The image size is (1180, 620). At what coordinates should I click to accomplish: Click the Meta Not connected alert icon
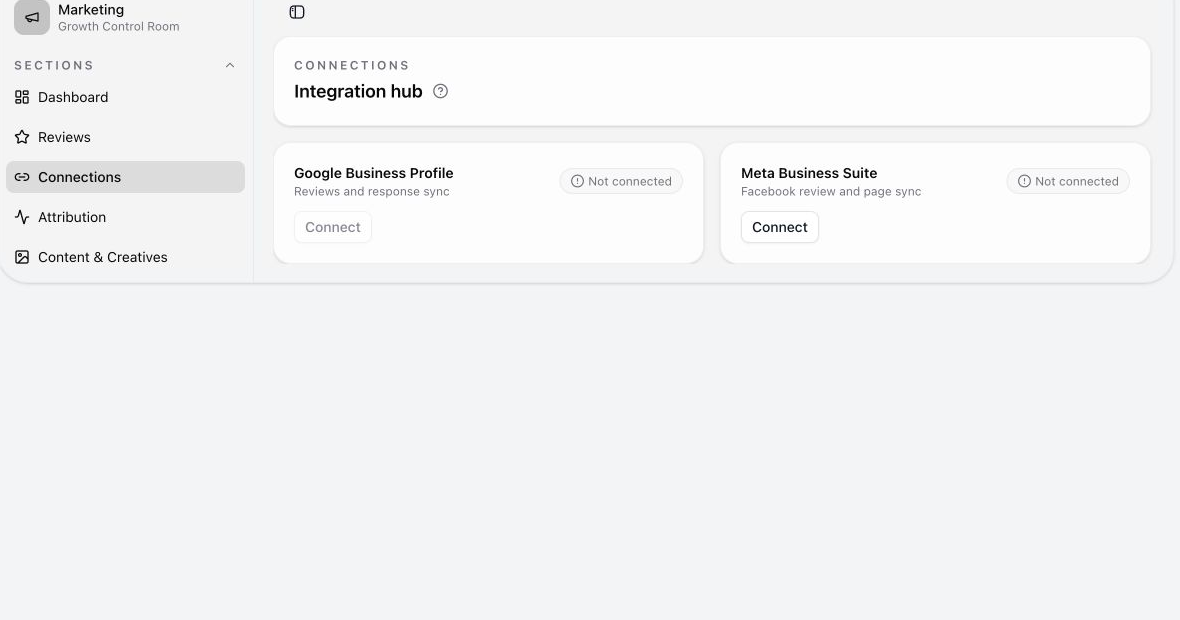click(1024, 181)
